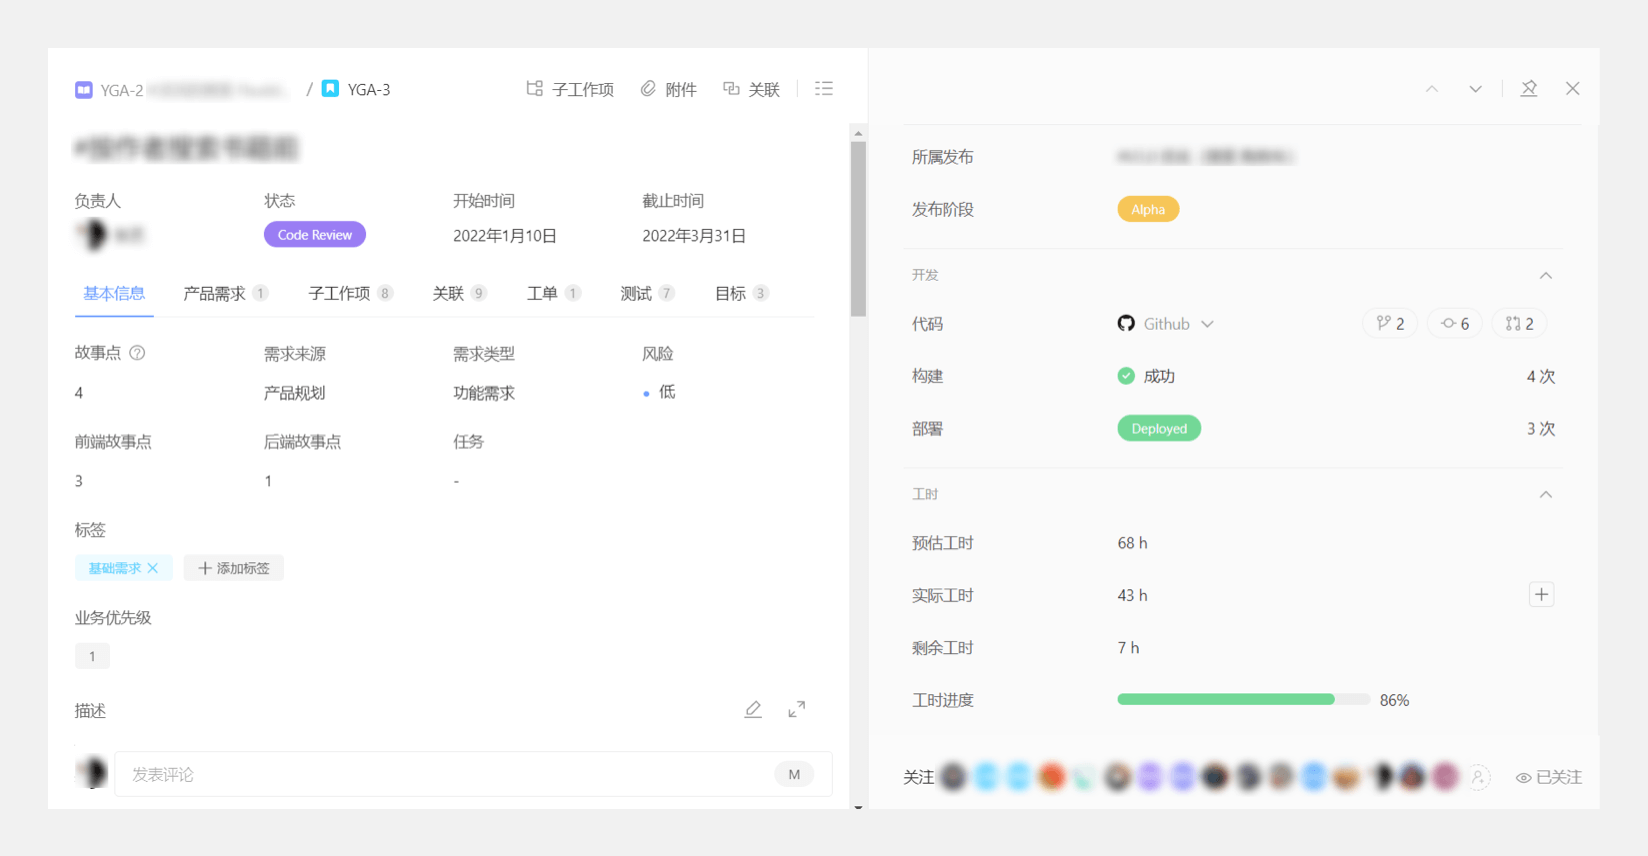Expand the description with the fullscreen icon
The height and width of the screenshot is (856, 1648).
(796, 709)
